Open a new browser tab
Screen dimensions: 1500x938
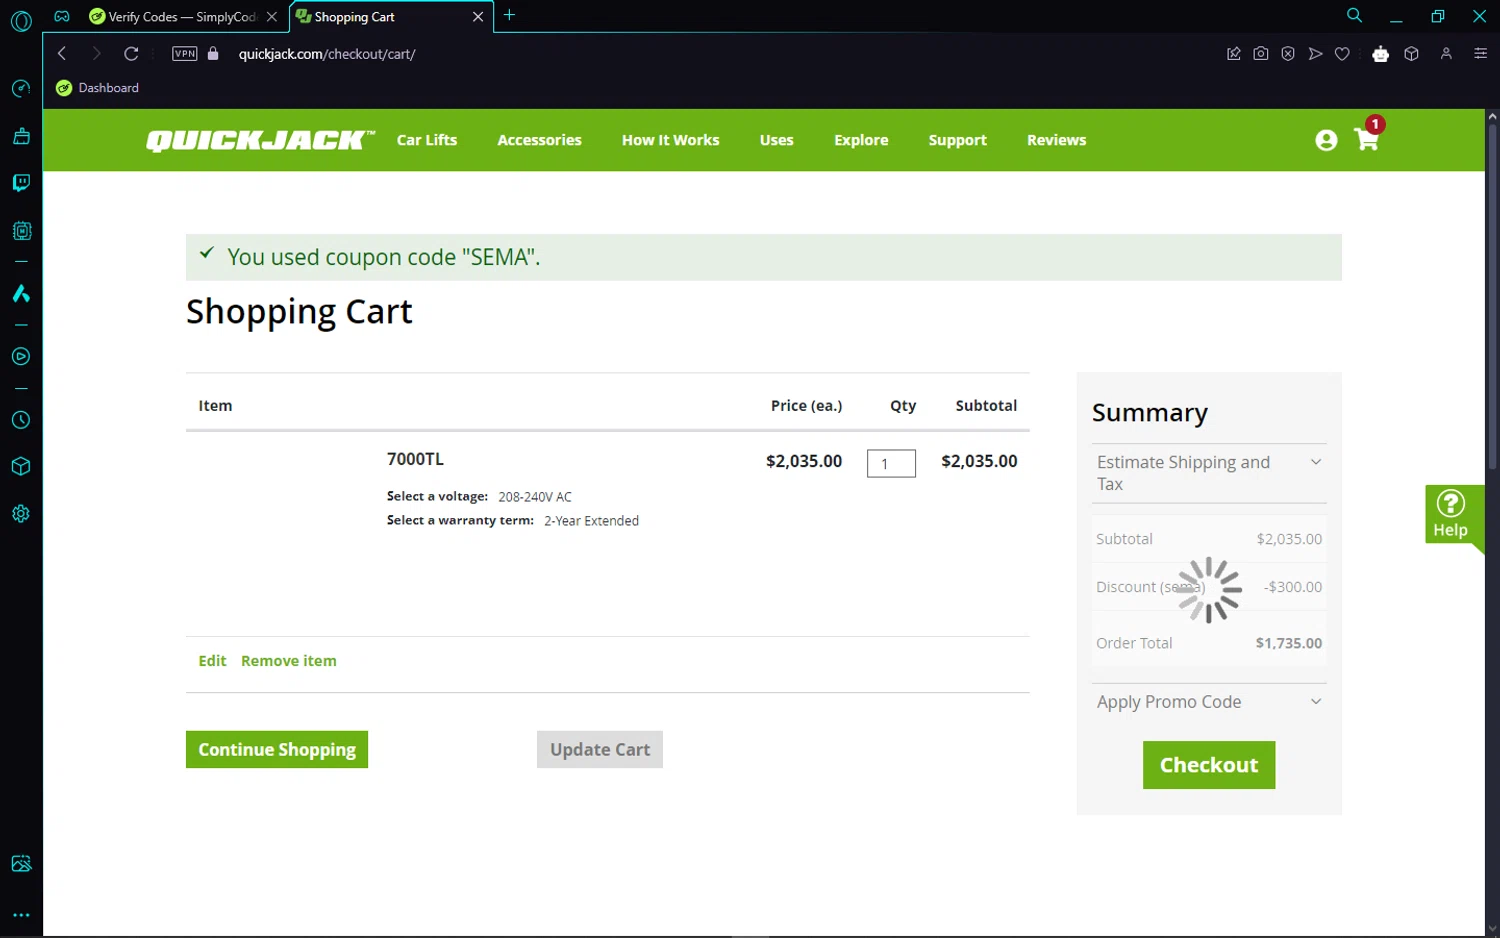509,15
